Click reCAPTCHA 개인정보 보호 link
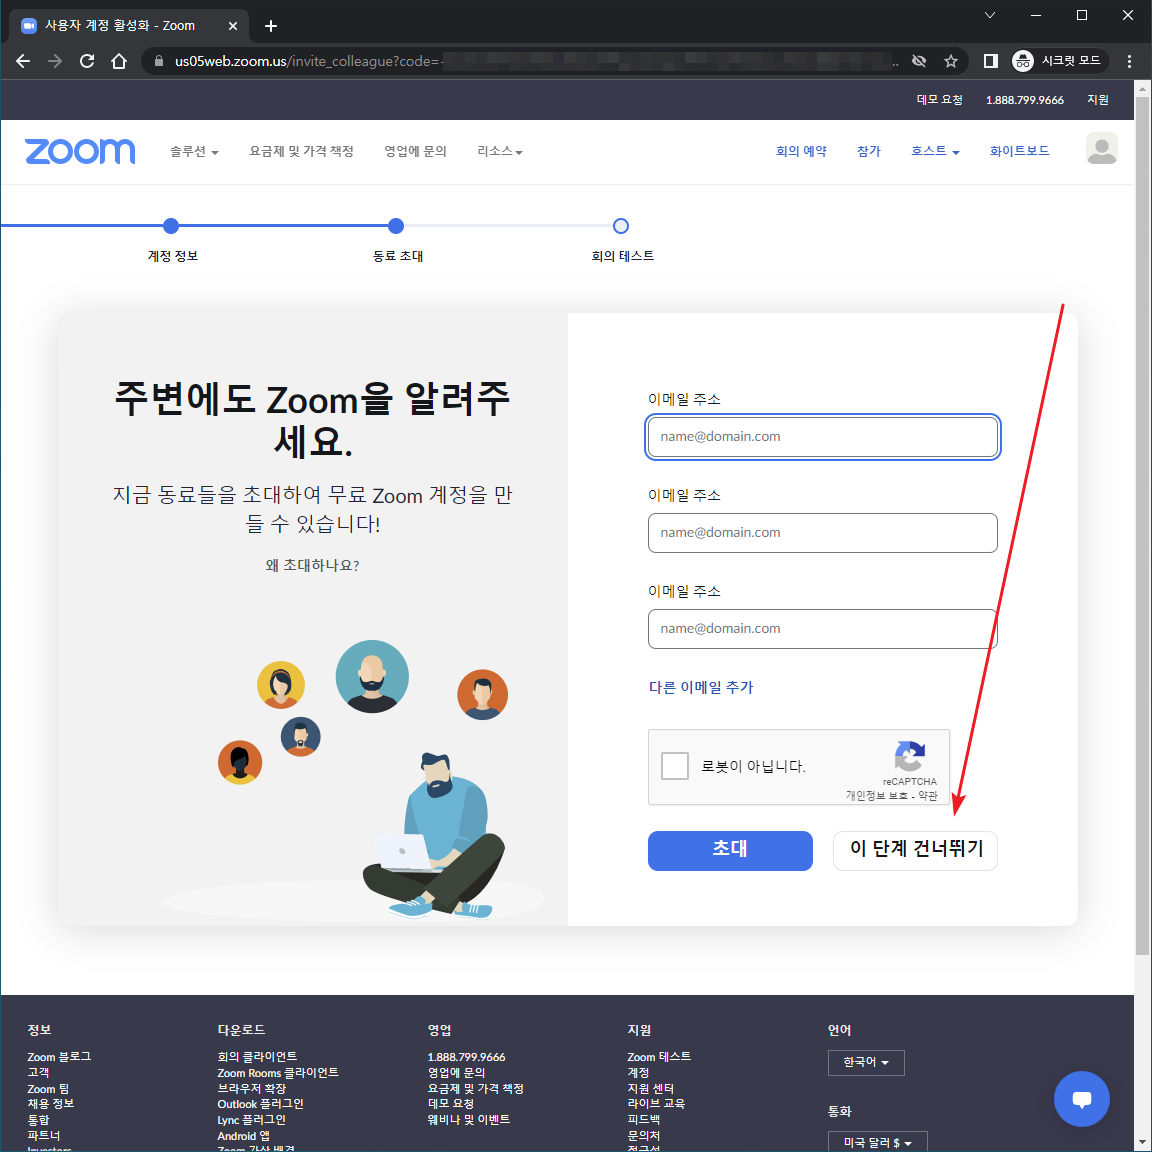 click(877, 796)
